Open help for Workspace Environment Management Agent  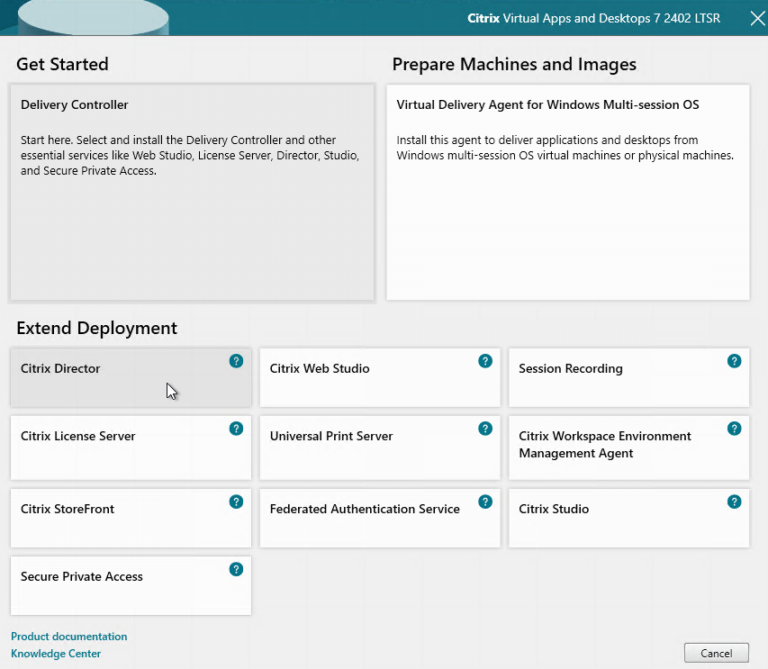pos(734,429)
